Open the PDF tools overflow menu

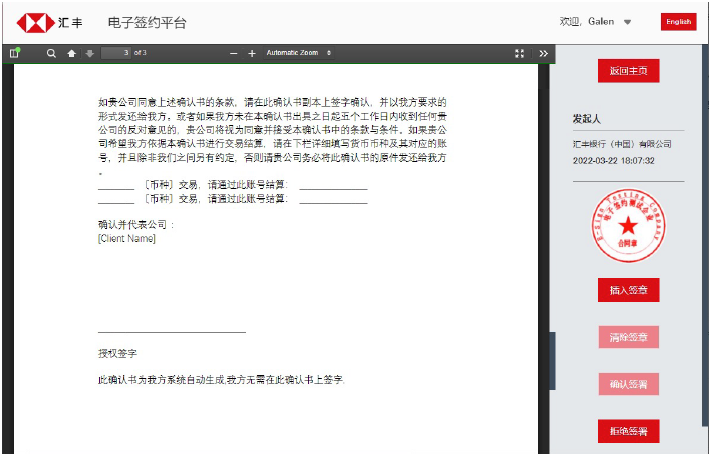pos(543,53)
